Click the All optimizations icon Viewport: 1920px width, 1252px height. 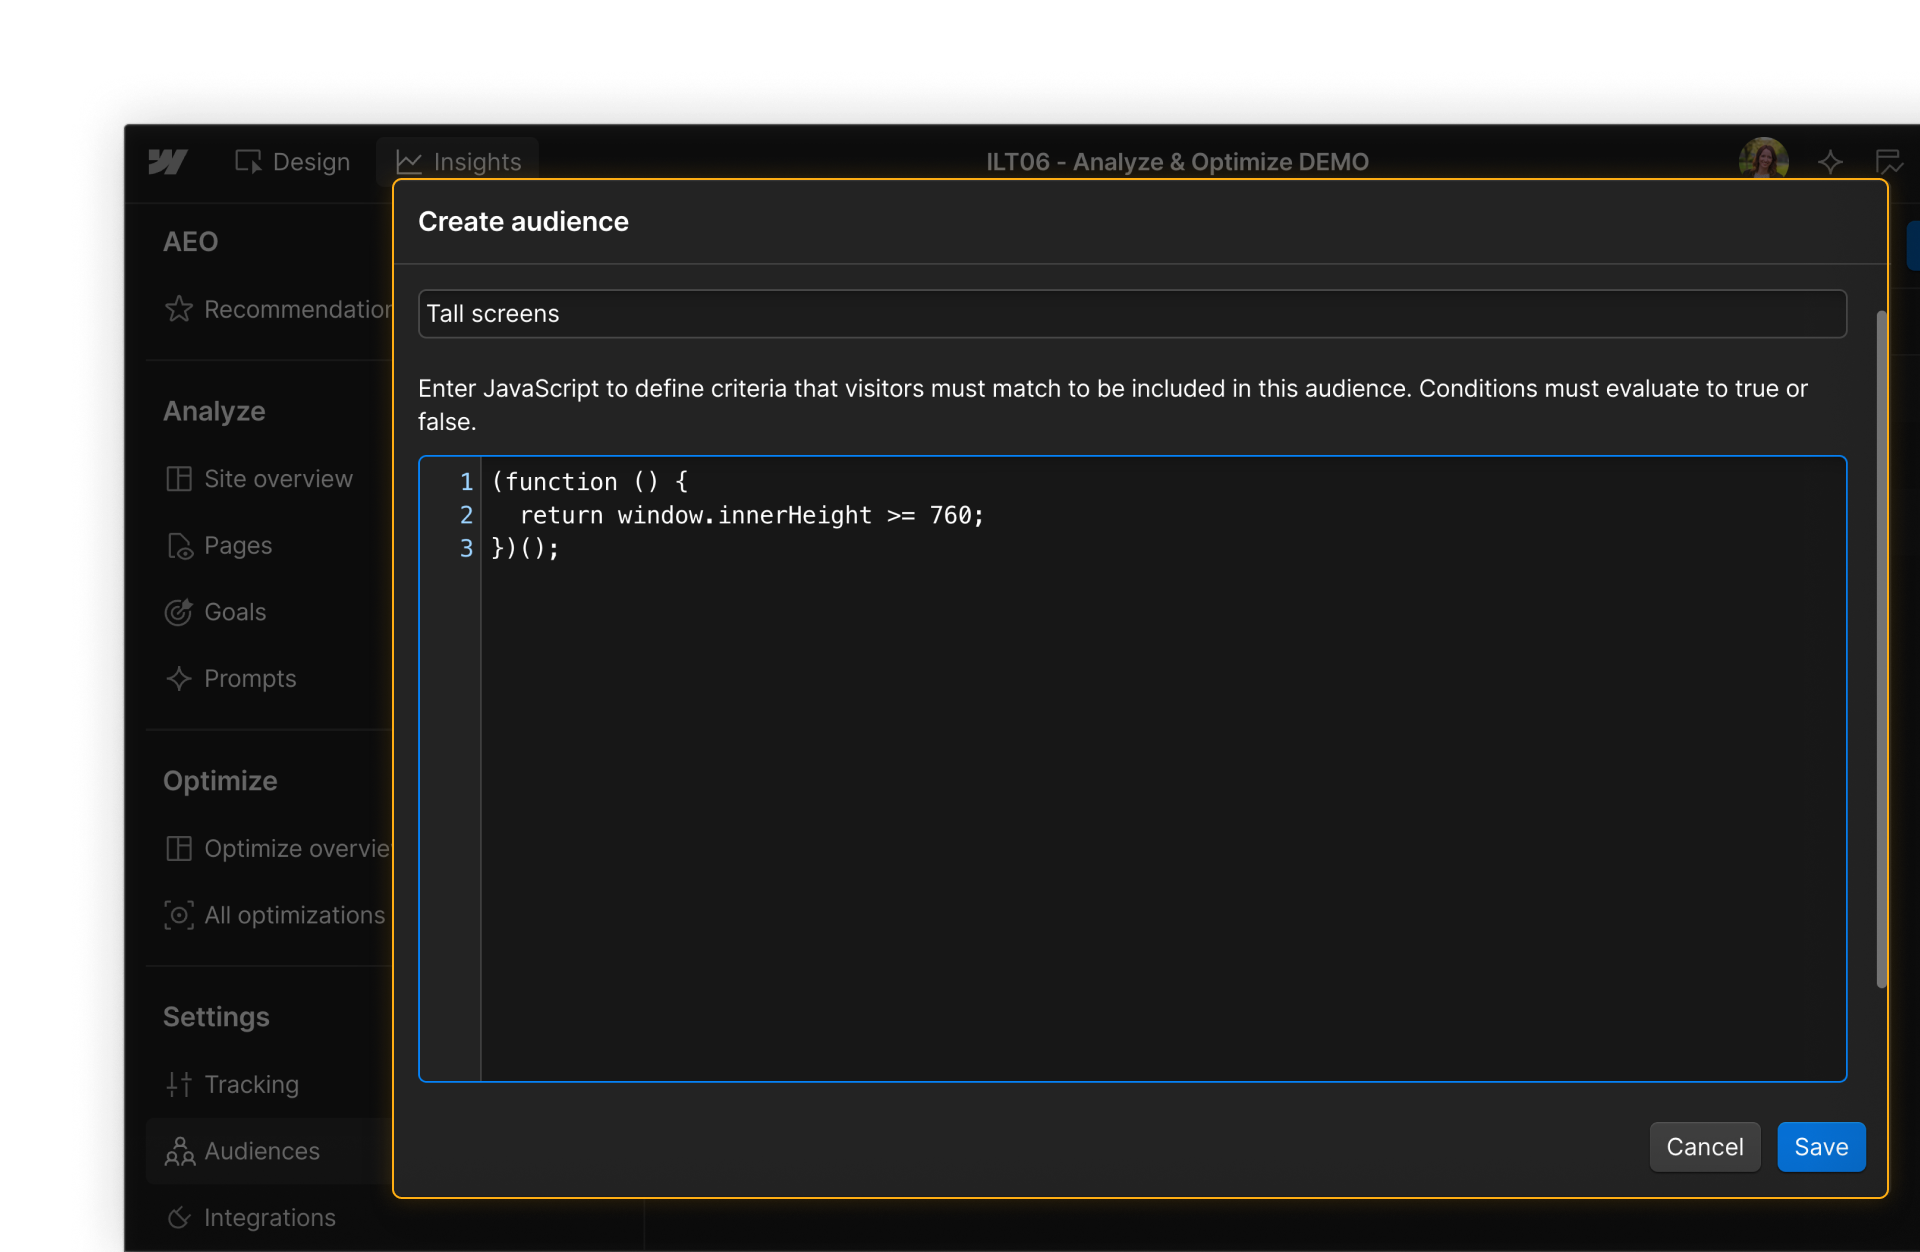pyautogui.click(x=179, y=915)
